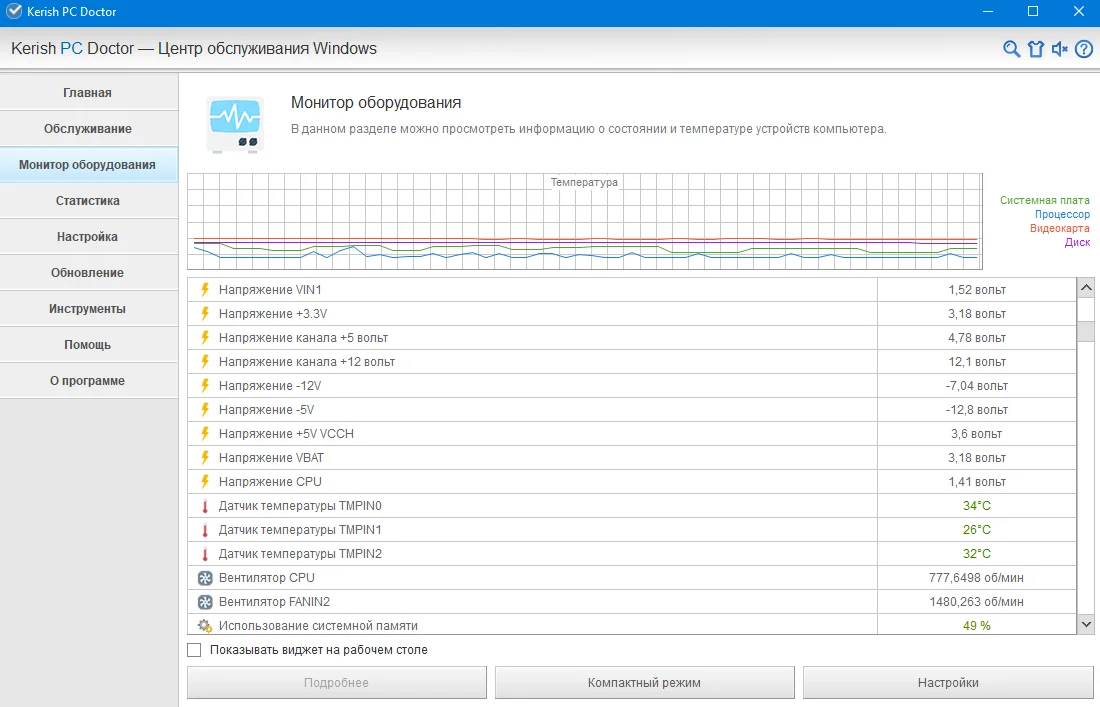Image resolution: width=1100 pixels, height=707 pixels.
Task: Click the thermometer icon beside TMPIN0 sensor
Action: pos(205,506)
